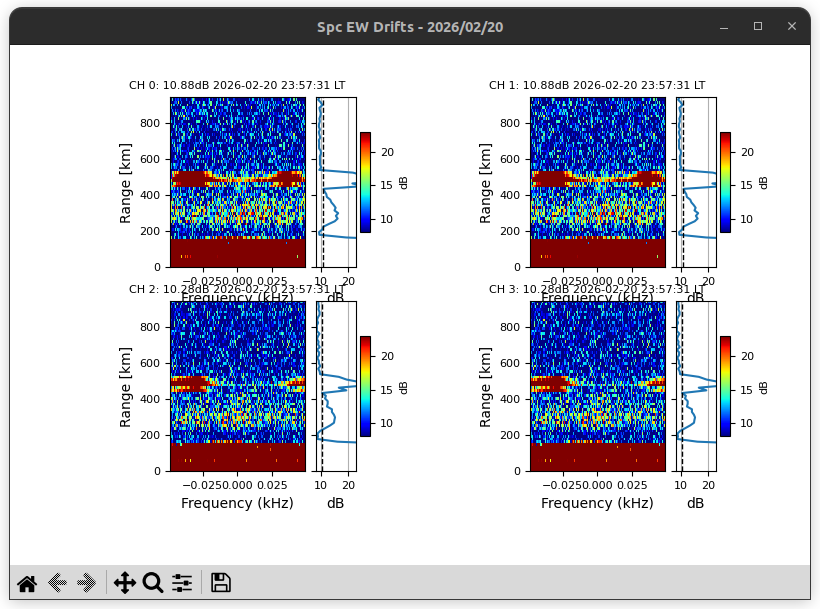Select the Zoom magnifier tool
Image resolution: width=820 pixels, height=609 pixels.
click(x=153, y=583)
